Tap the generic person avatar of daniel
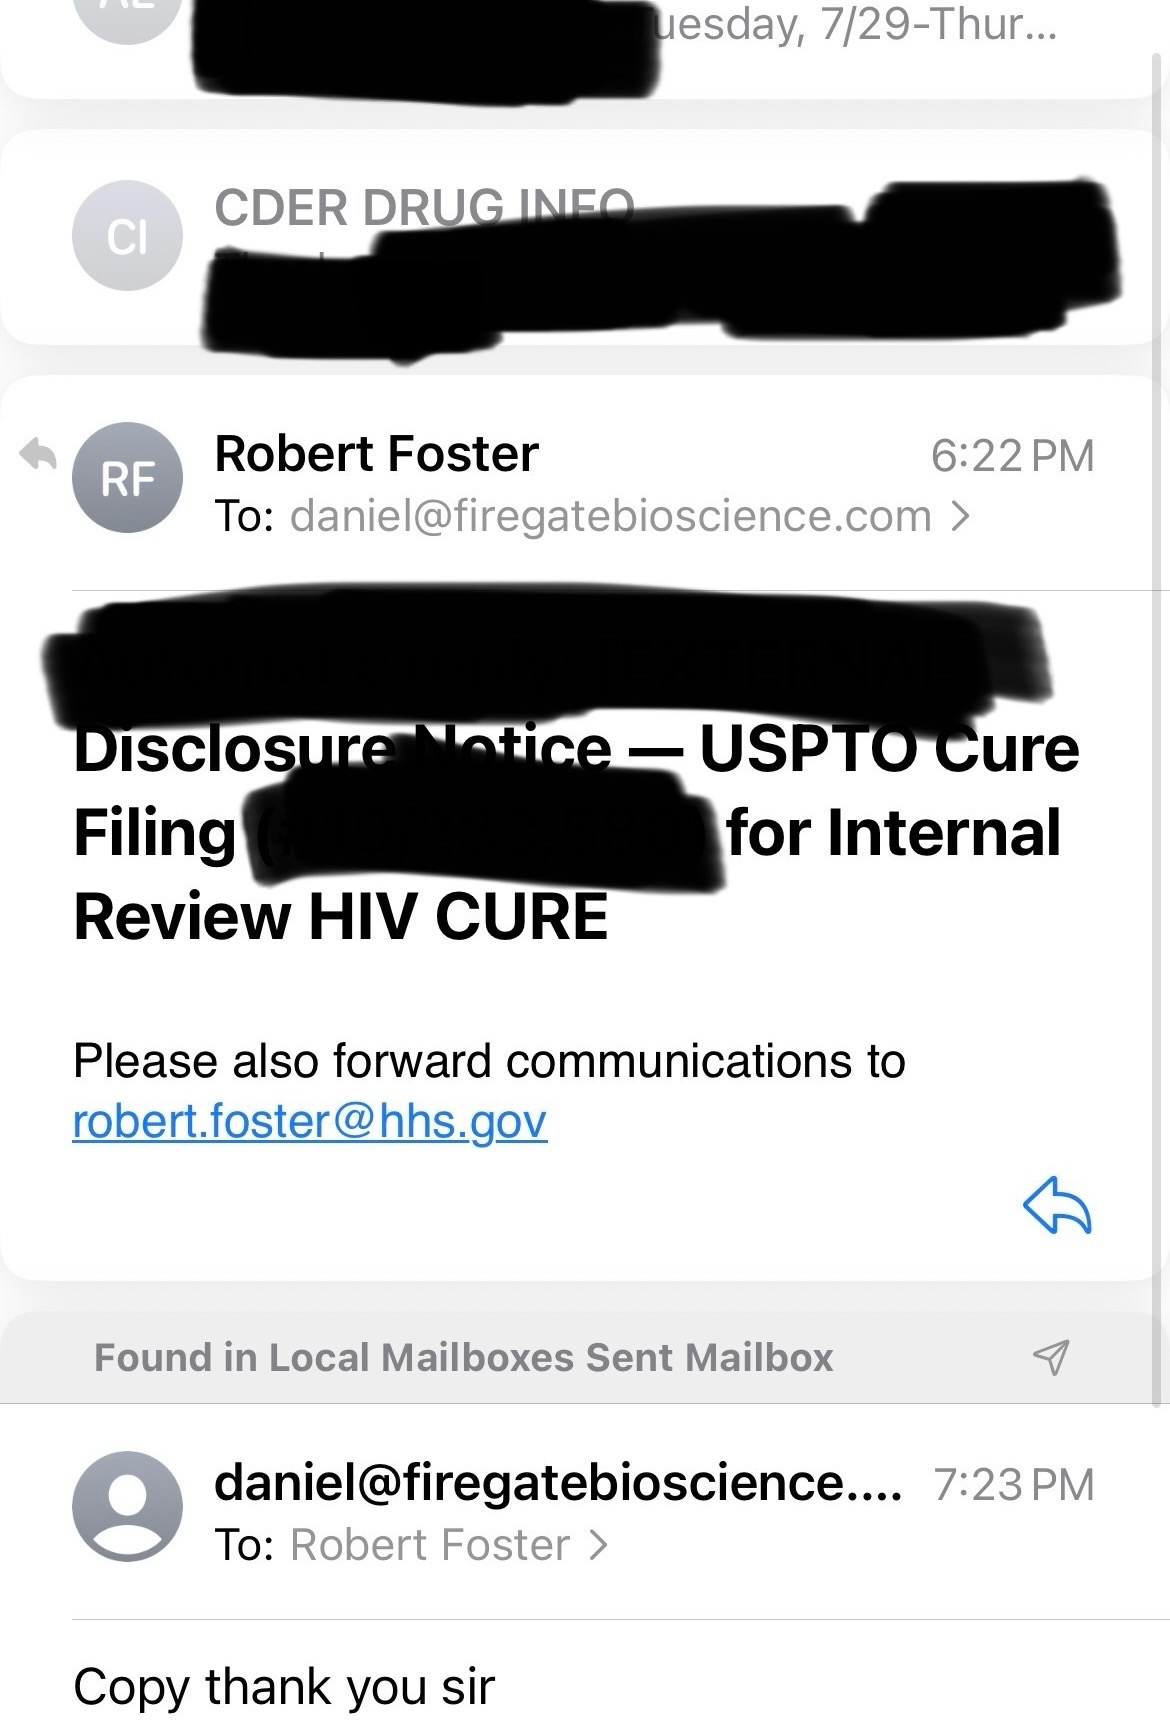The image size is (1170, 1724). tap(127, 1507)
